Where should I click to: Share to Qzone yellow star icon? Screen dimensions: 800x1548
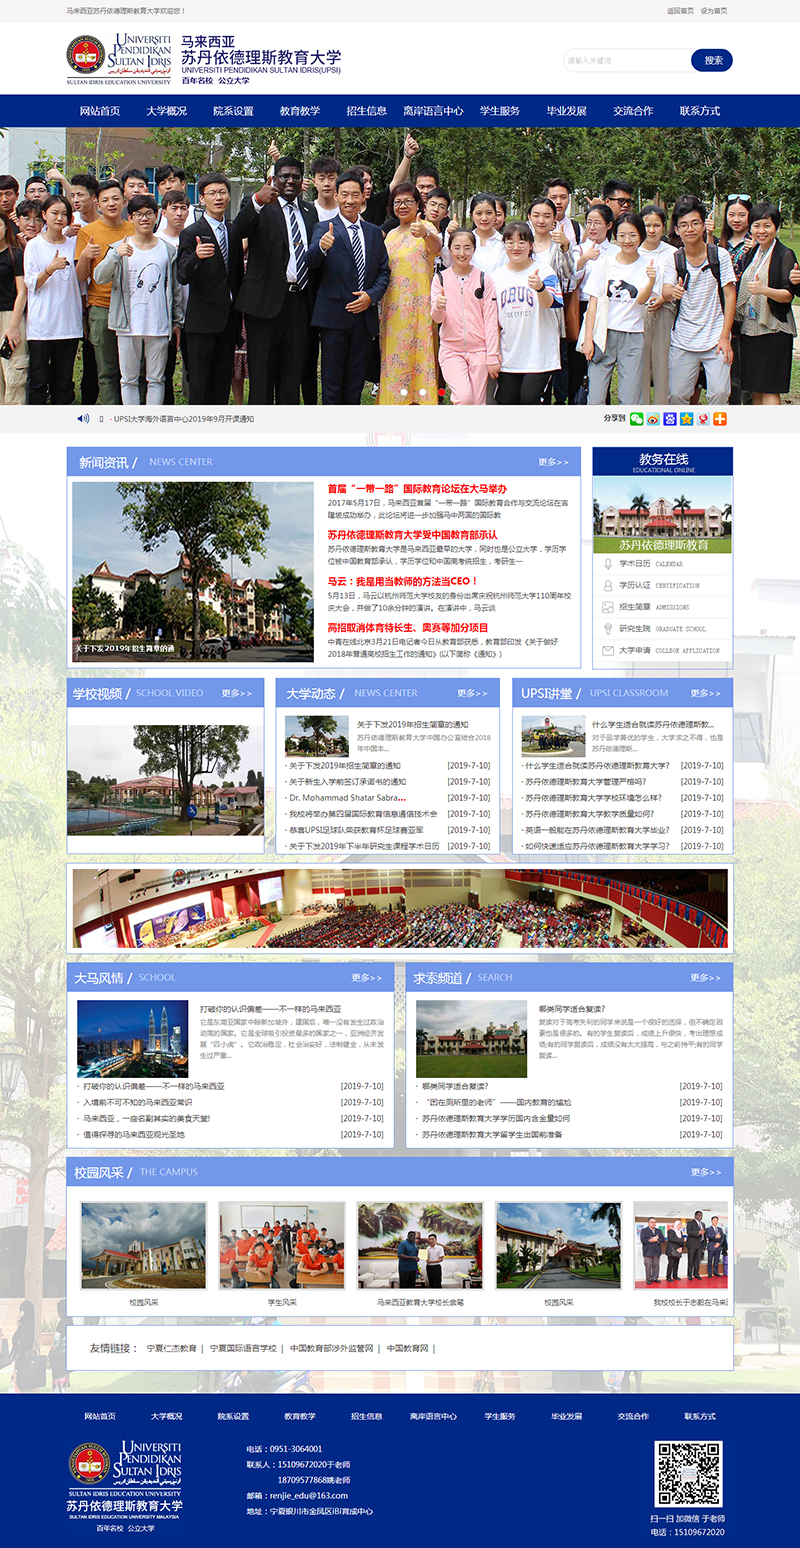point(686,419)
